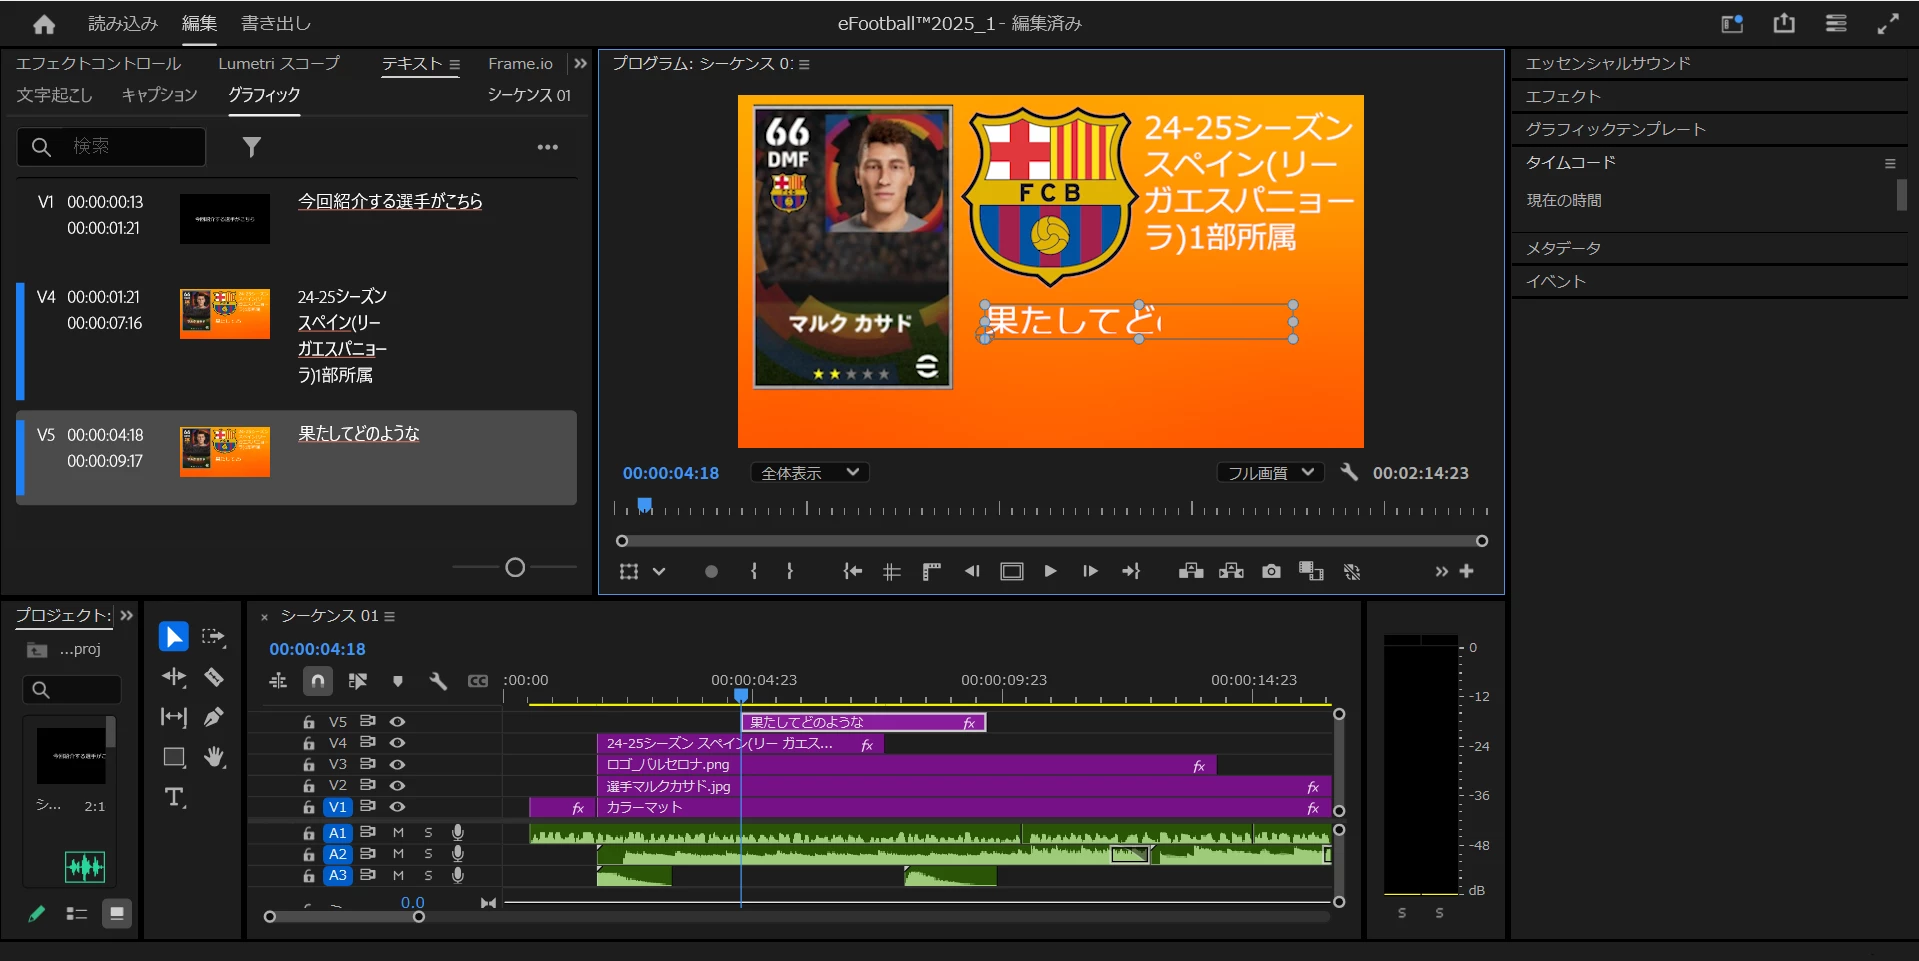Select the Hand tool

(214, 757)
